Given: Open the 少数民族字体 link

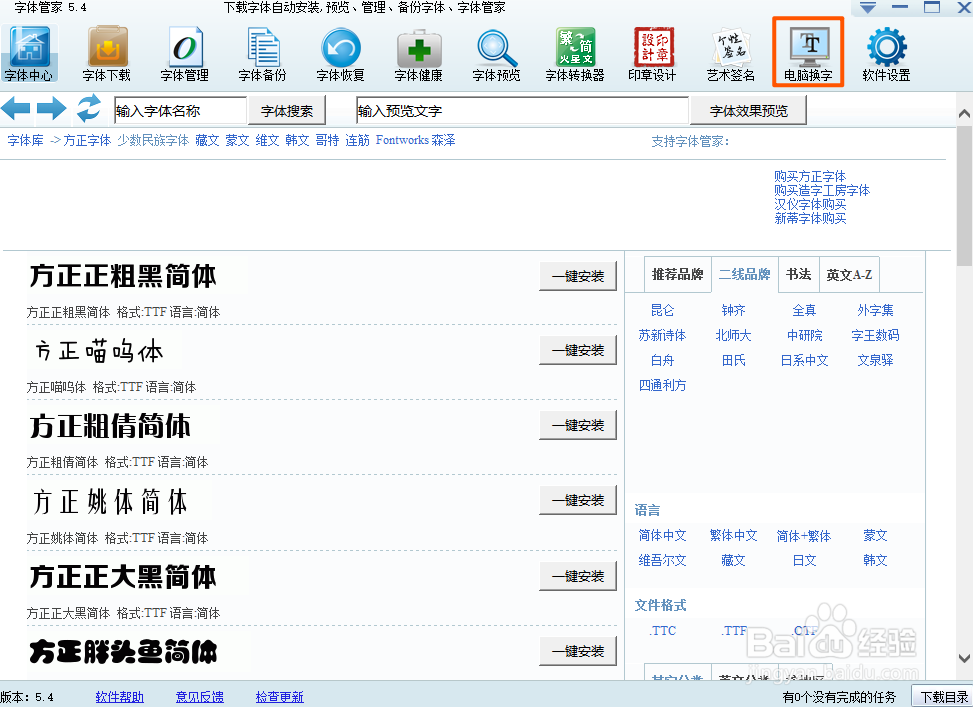Looking at the screenshot, I should tap(153, 140).
